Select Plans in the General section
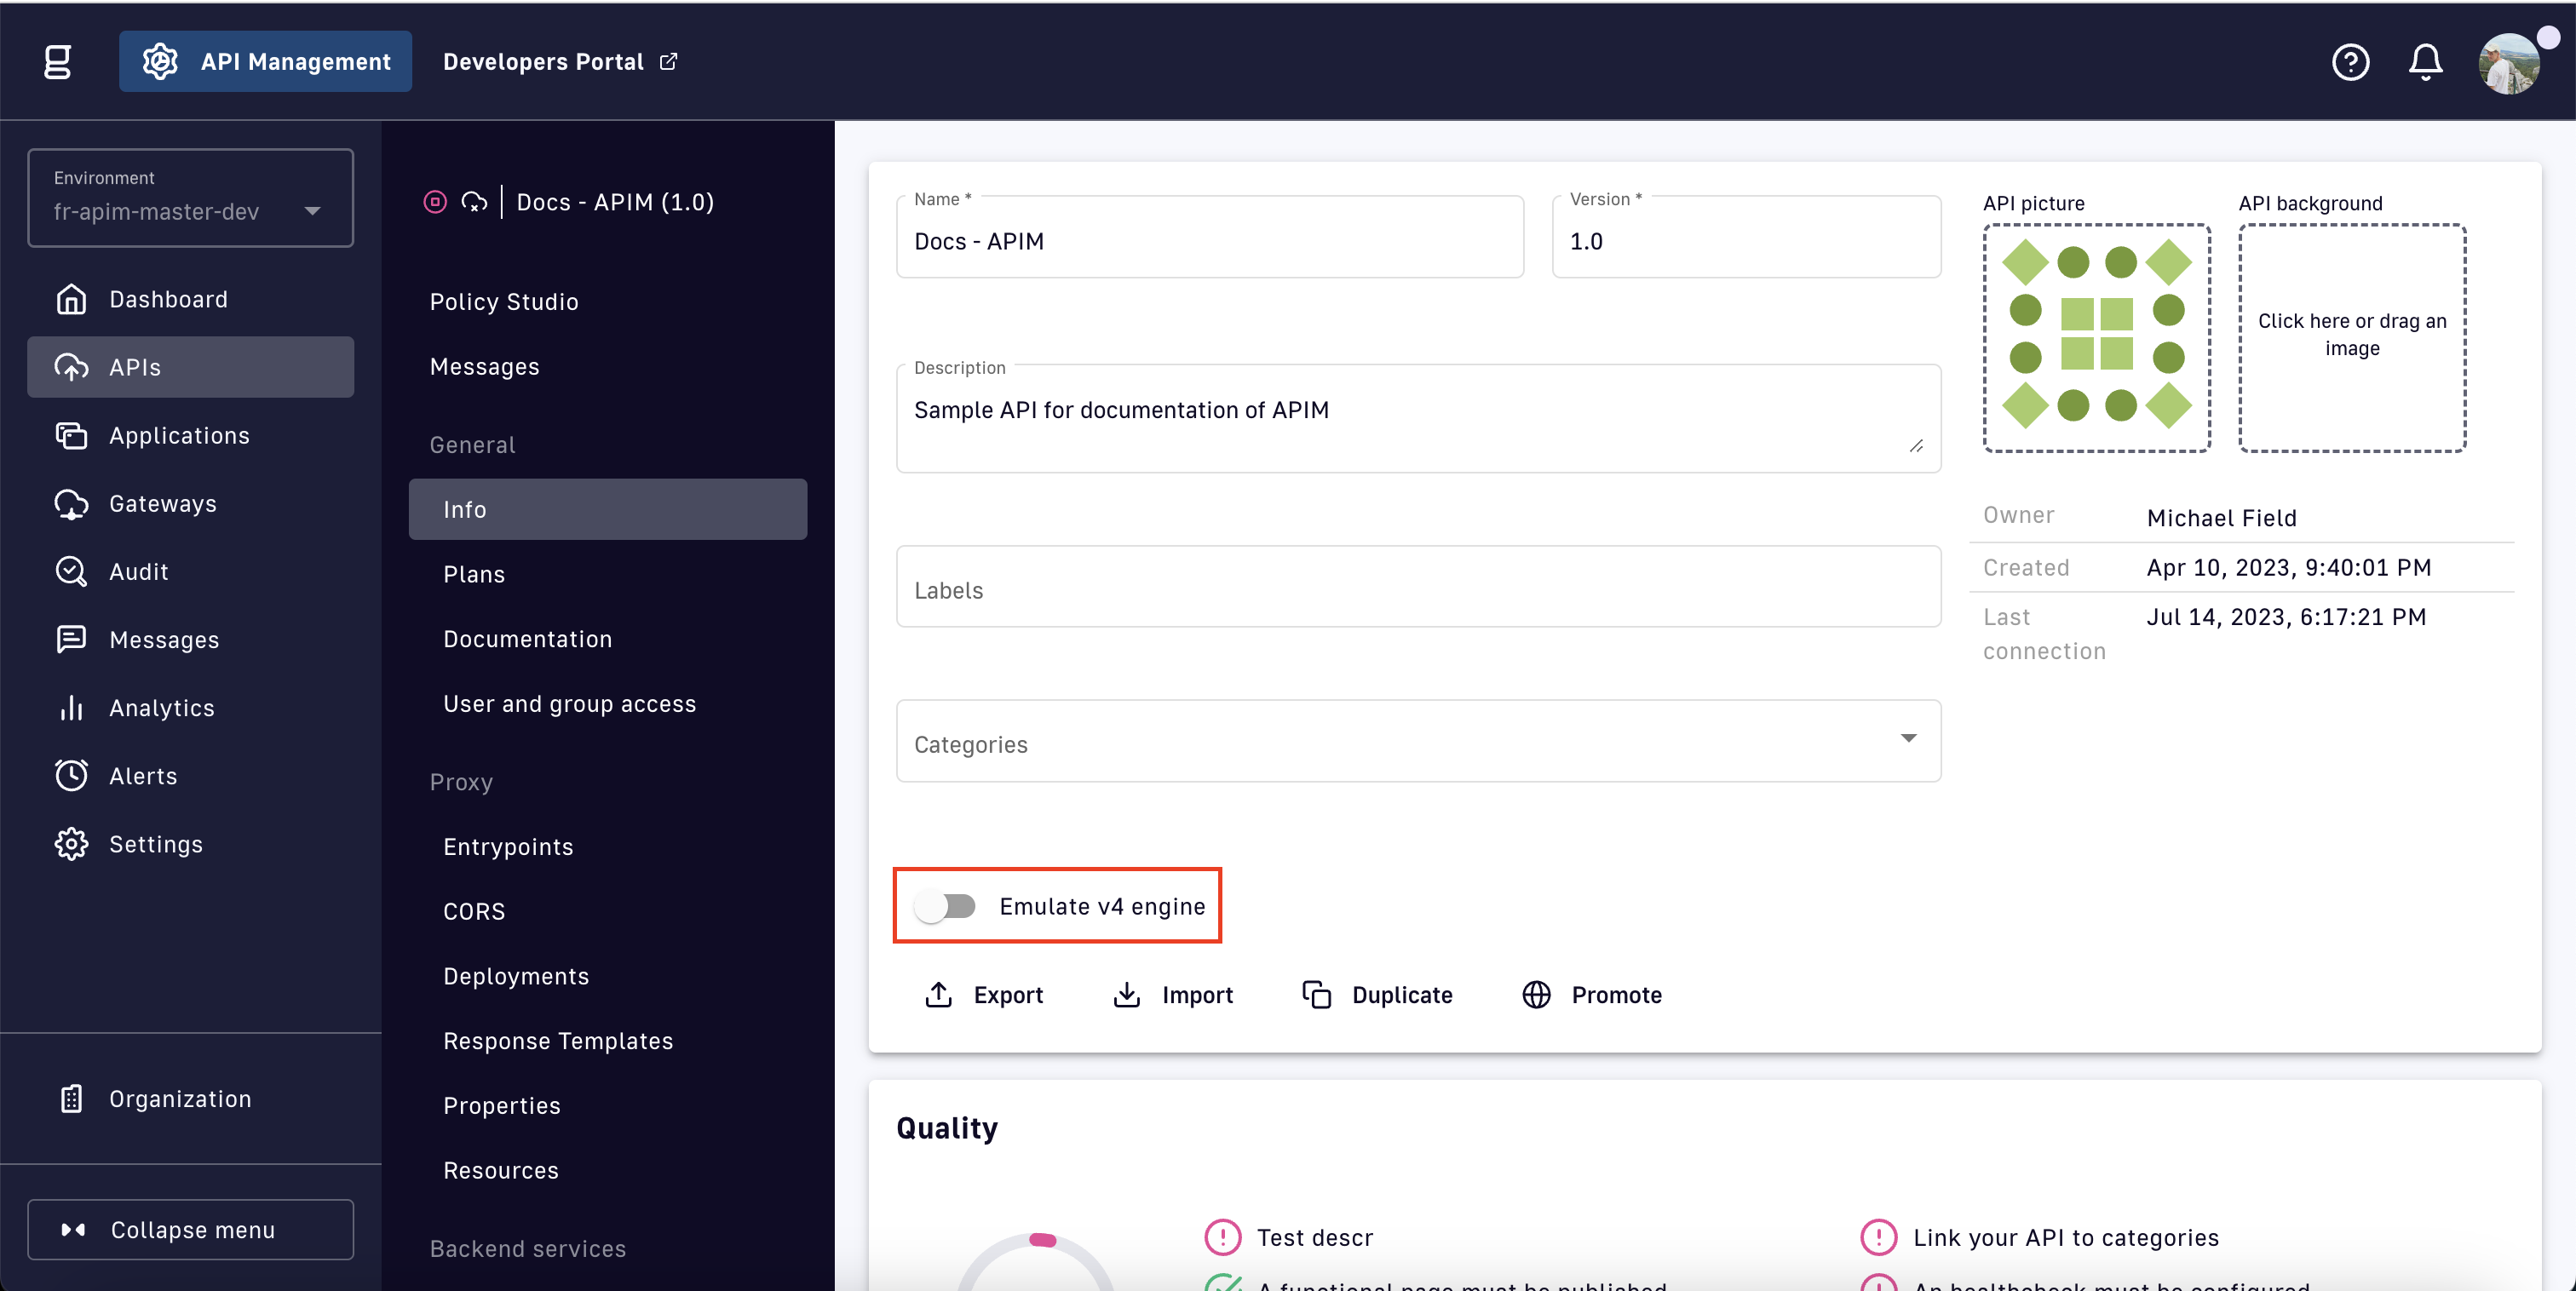The width and height of the screenshot is (2576, 1291). point(474,574)
